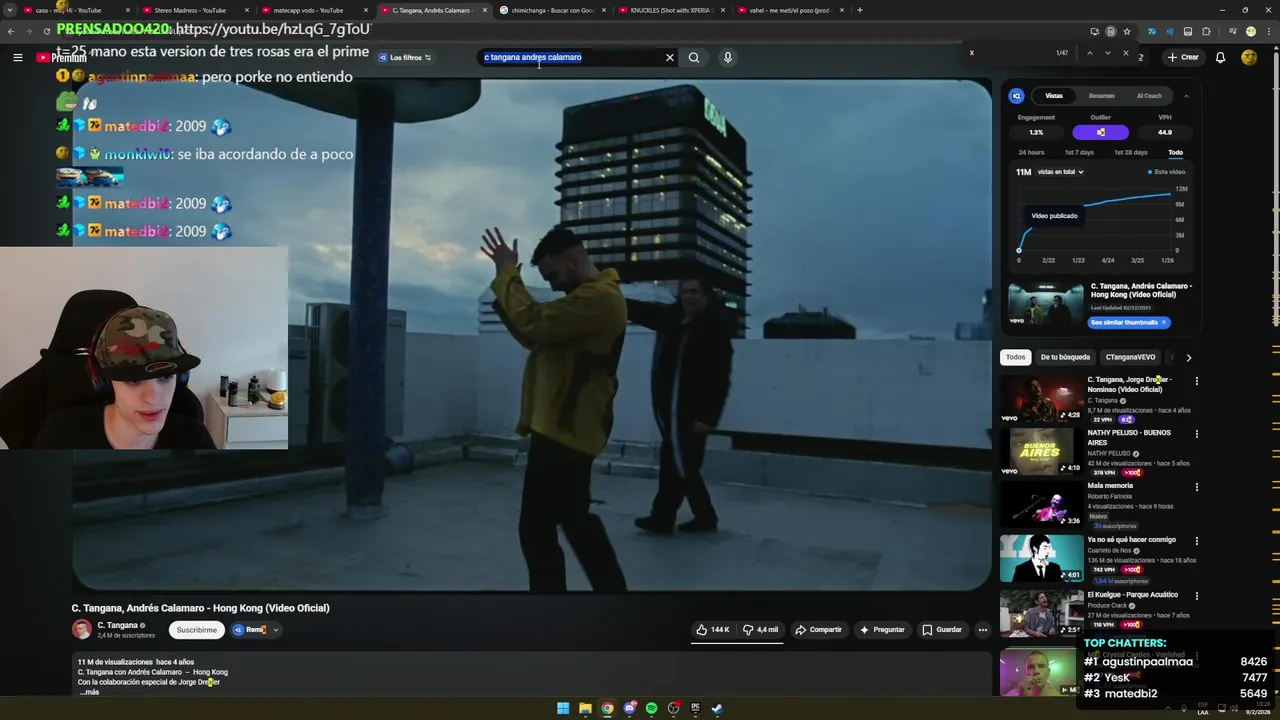The height and width of the screenshot is (720, 1280).
Task: Open more actions ellipsis under video
Action: 983,630
